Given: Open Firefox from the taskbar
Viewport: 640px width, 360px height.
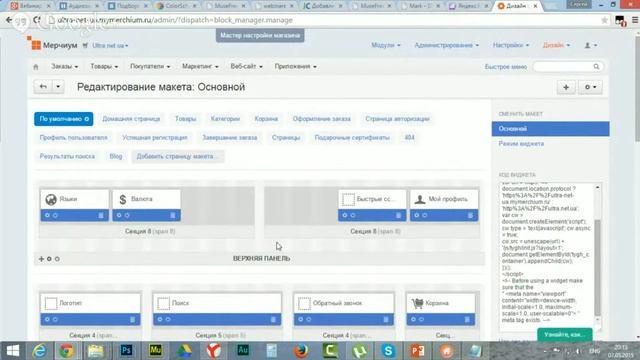Looking at the screenshot, I should tap(301, 350).
